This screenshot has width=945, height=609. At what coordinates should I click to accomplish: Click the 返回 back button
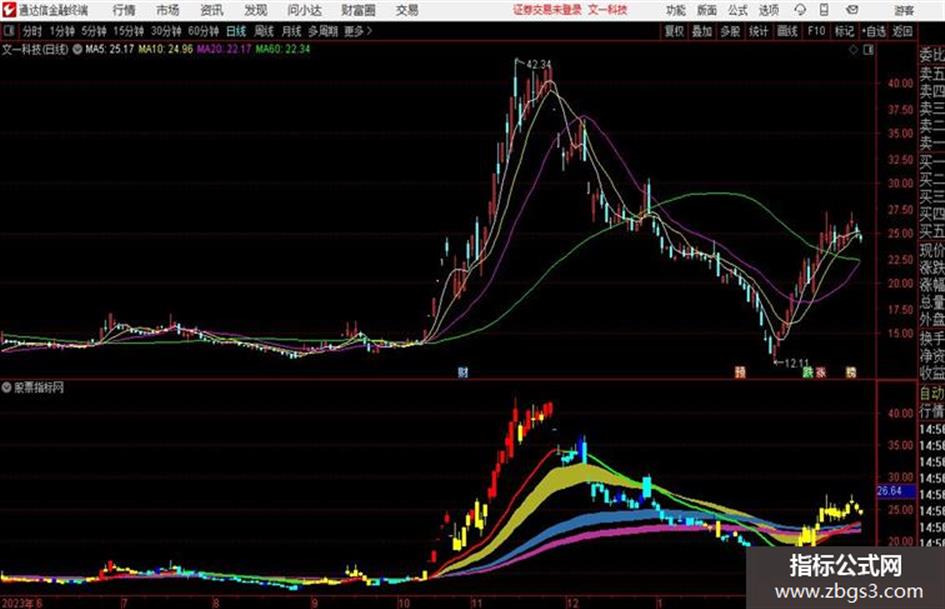[902, 31]
